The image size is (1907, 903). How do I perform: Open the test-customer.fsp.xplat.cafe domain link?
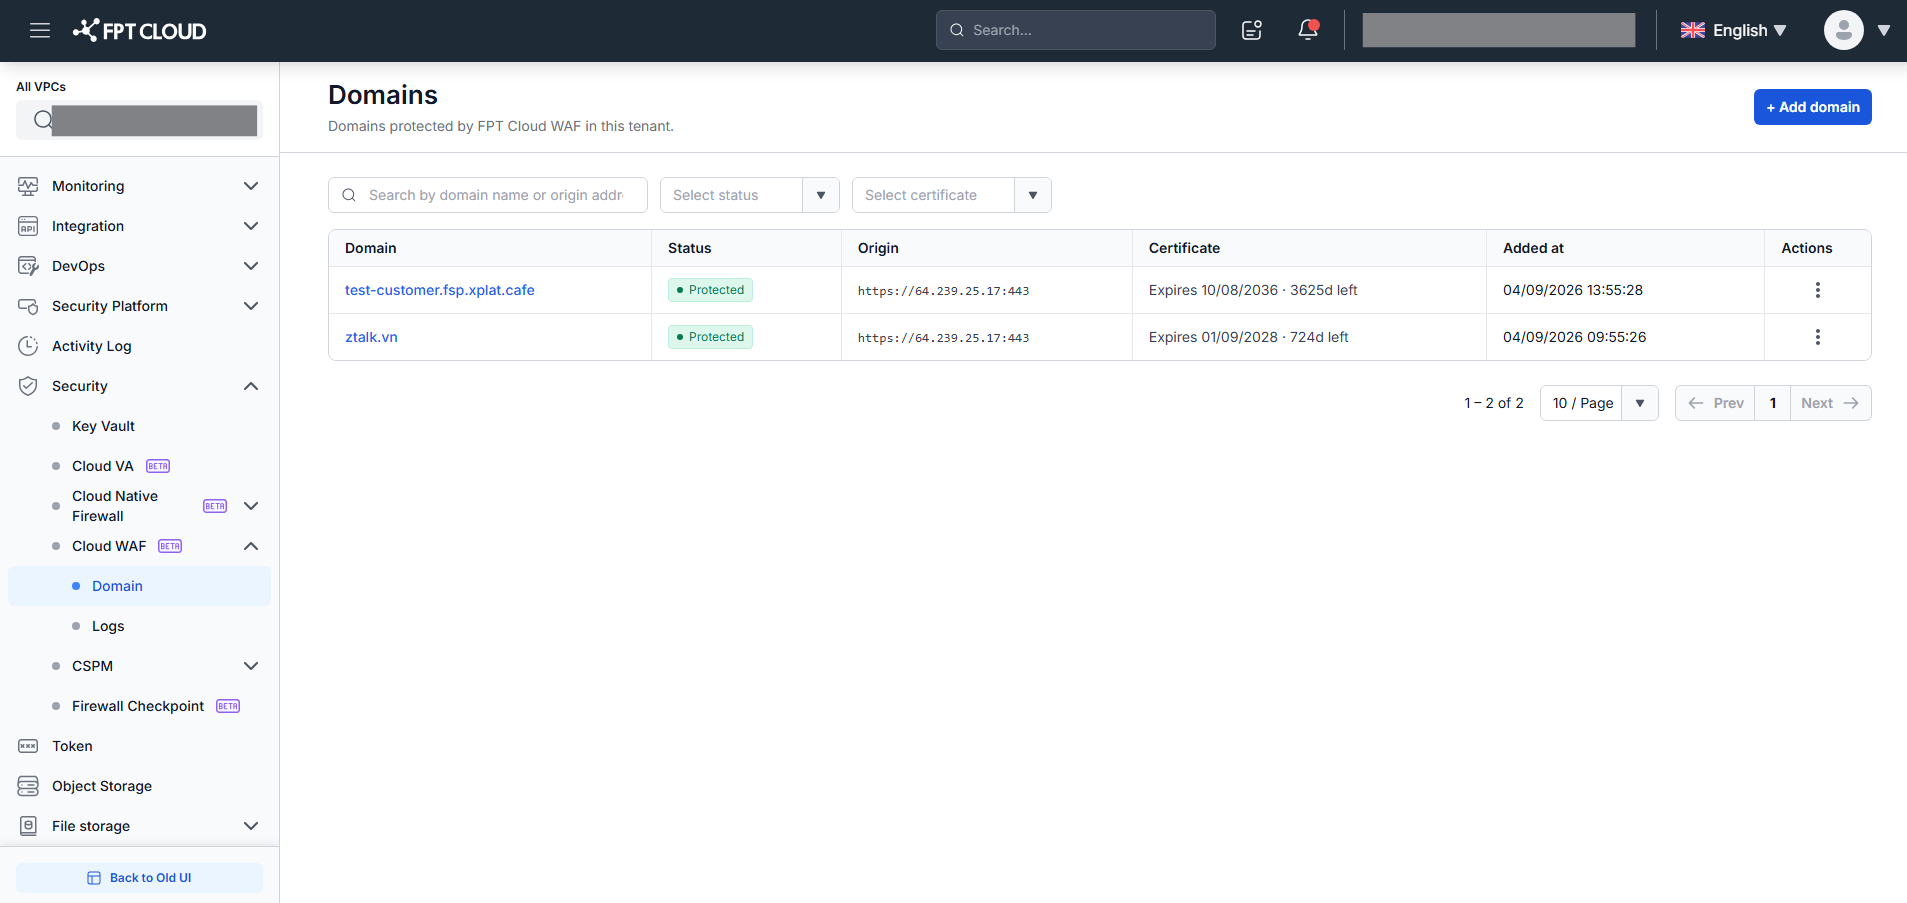click(x=440, y=290)
